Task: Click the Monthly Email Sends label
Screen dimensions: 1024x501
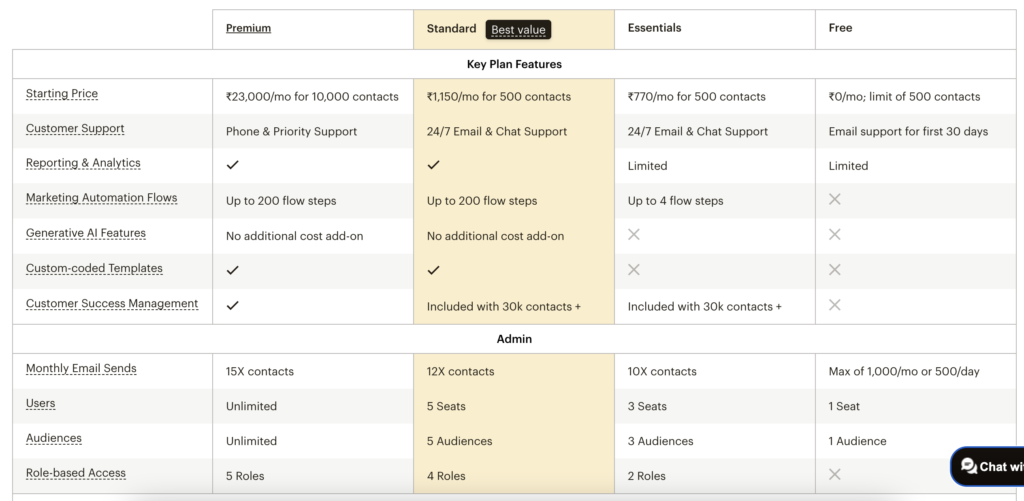Action: pyautogui.click(x=81, y=369)
